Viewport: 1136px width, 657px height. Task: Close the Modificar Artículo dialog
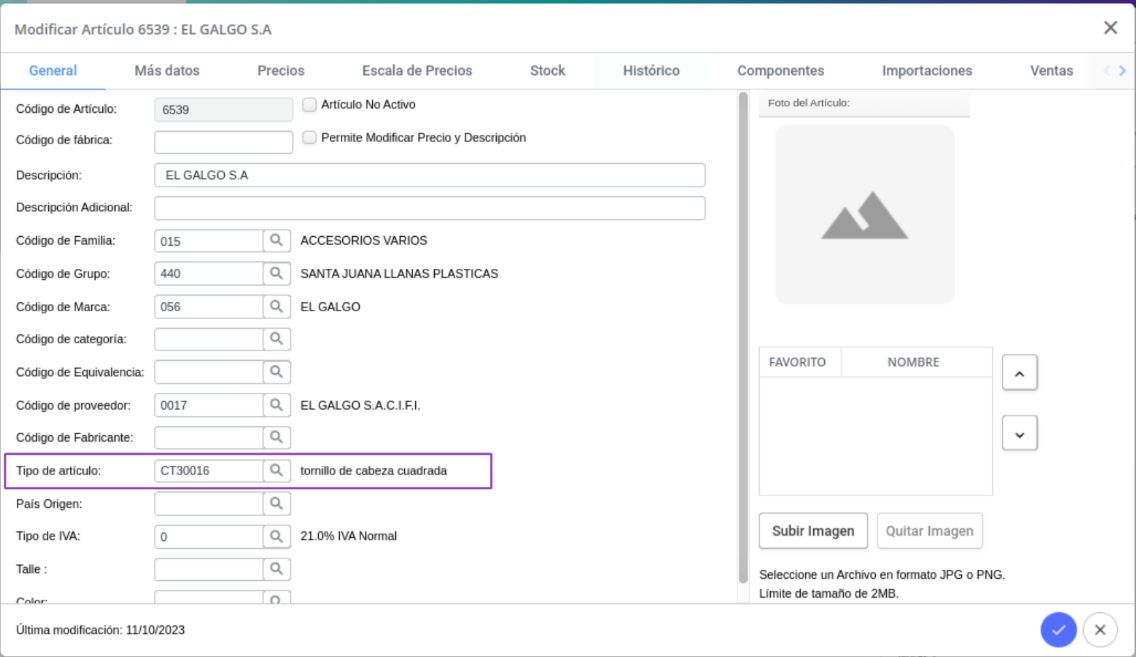tap(1110, 28)
